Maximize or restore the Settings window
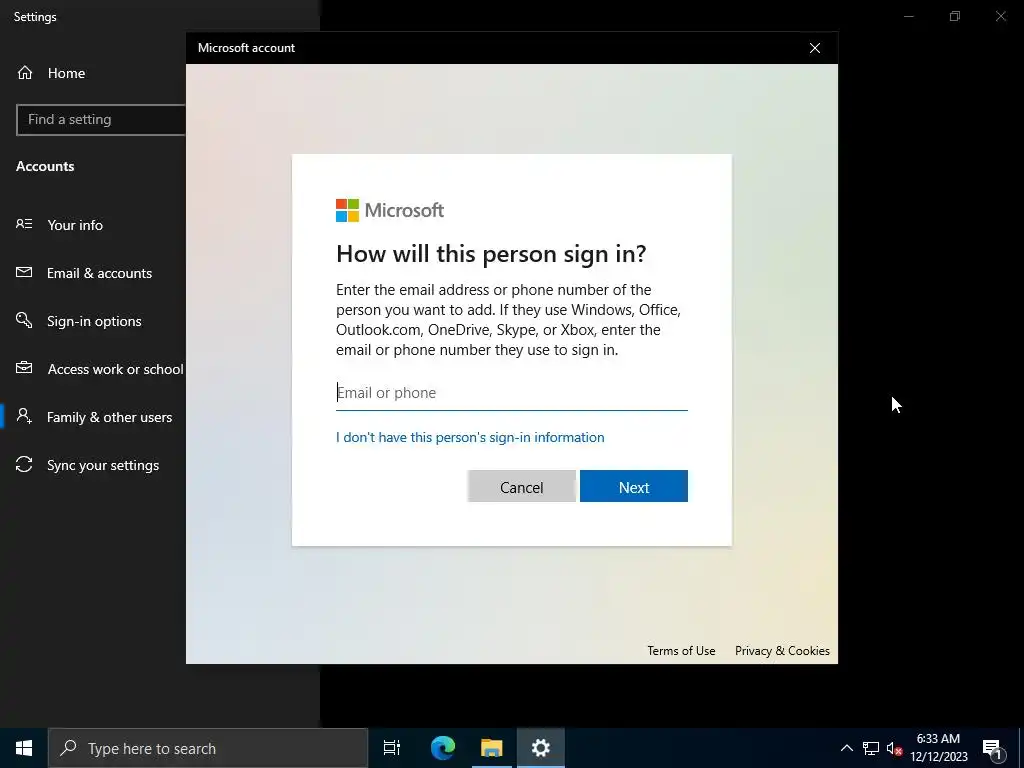1024x768 pixels. coord(955,16)
